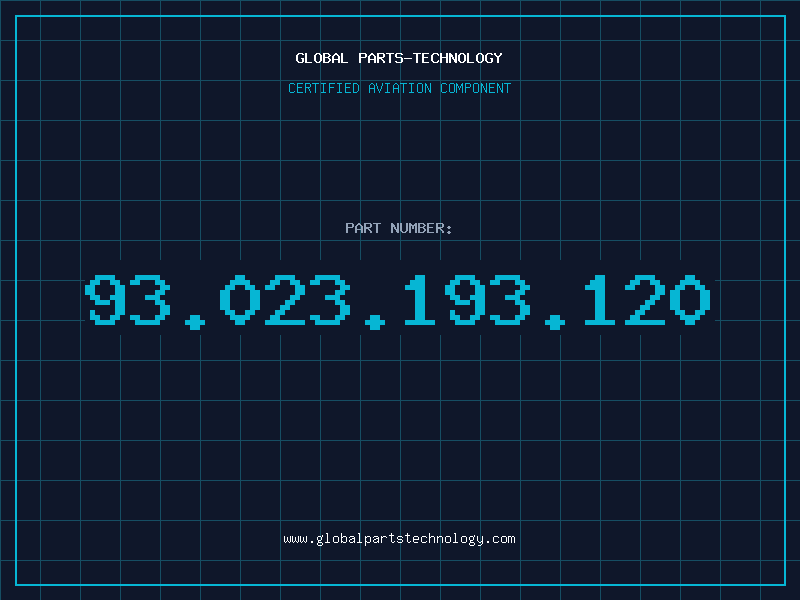The image size is (800, 600).
Task: Select the part number 93.023.193.120
Action: 398,301
